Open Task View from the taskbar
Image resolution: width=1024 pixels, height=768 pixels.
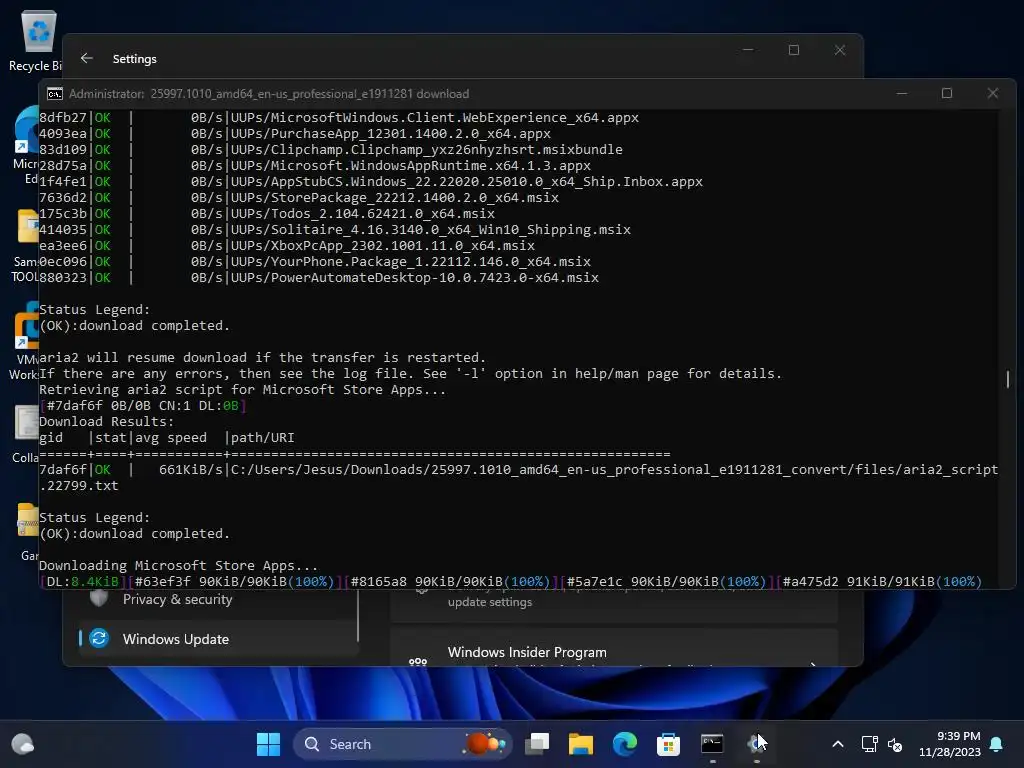tap(537, 744)
